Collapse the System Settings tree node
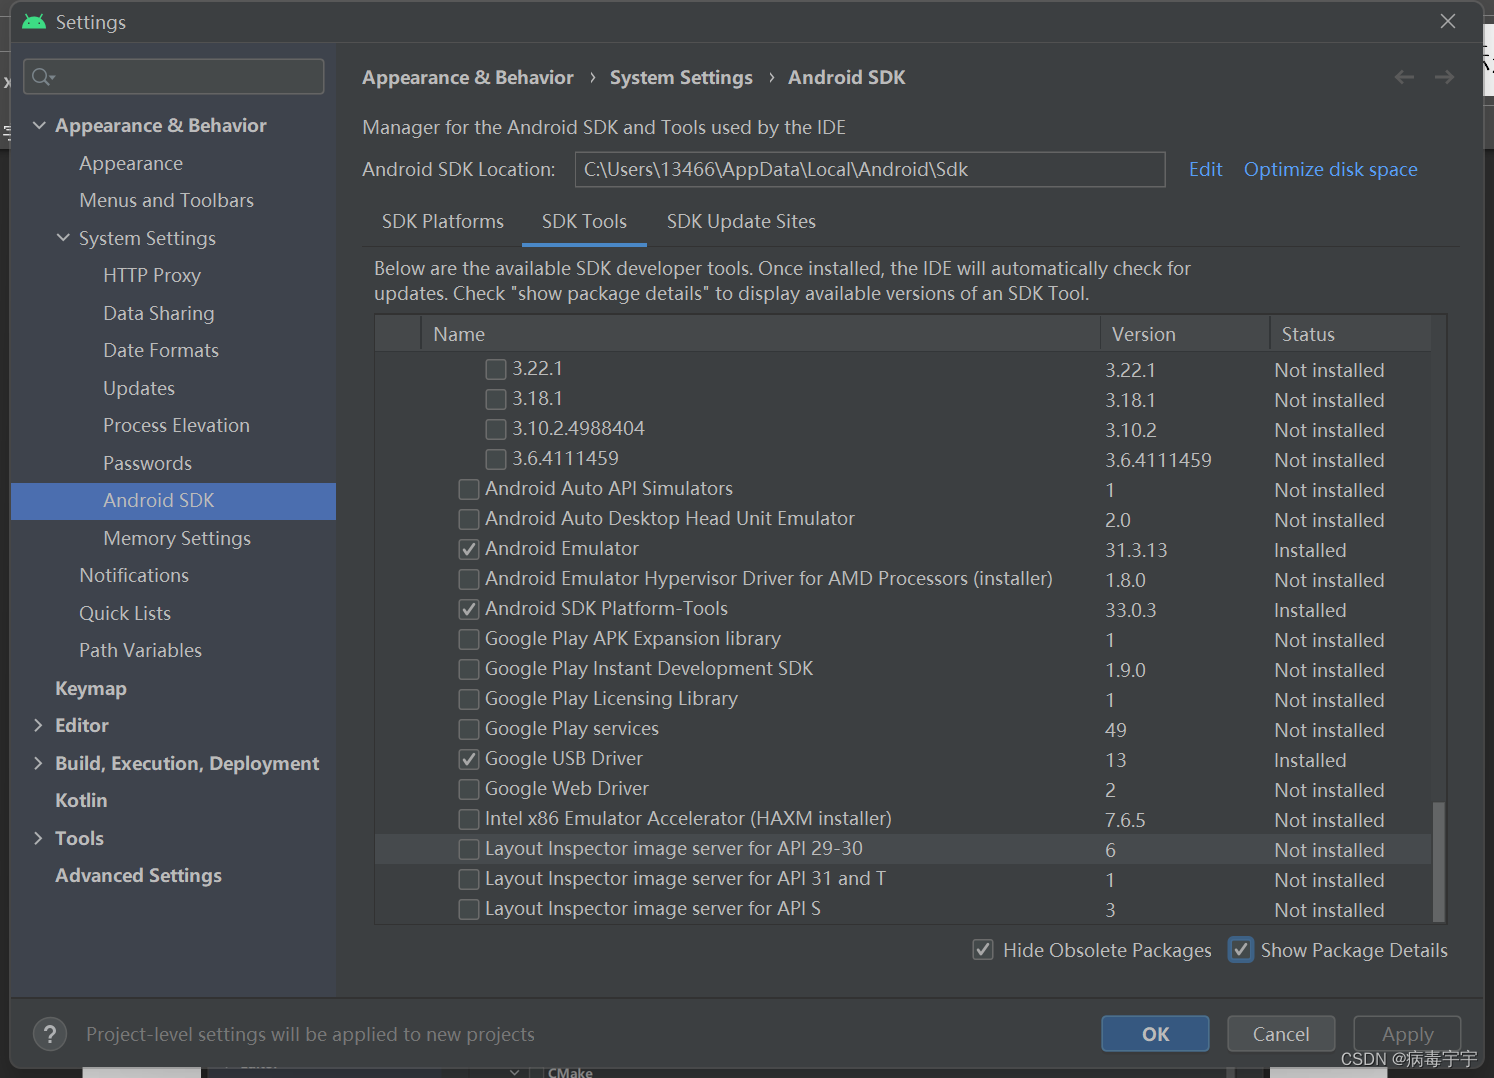The width and height of the screenshot is (1494, 1078). pyautogui.click(x=63, y=238)
